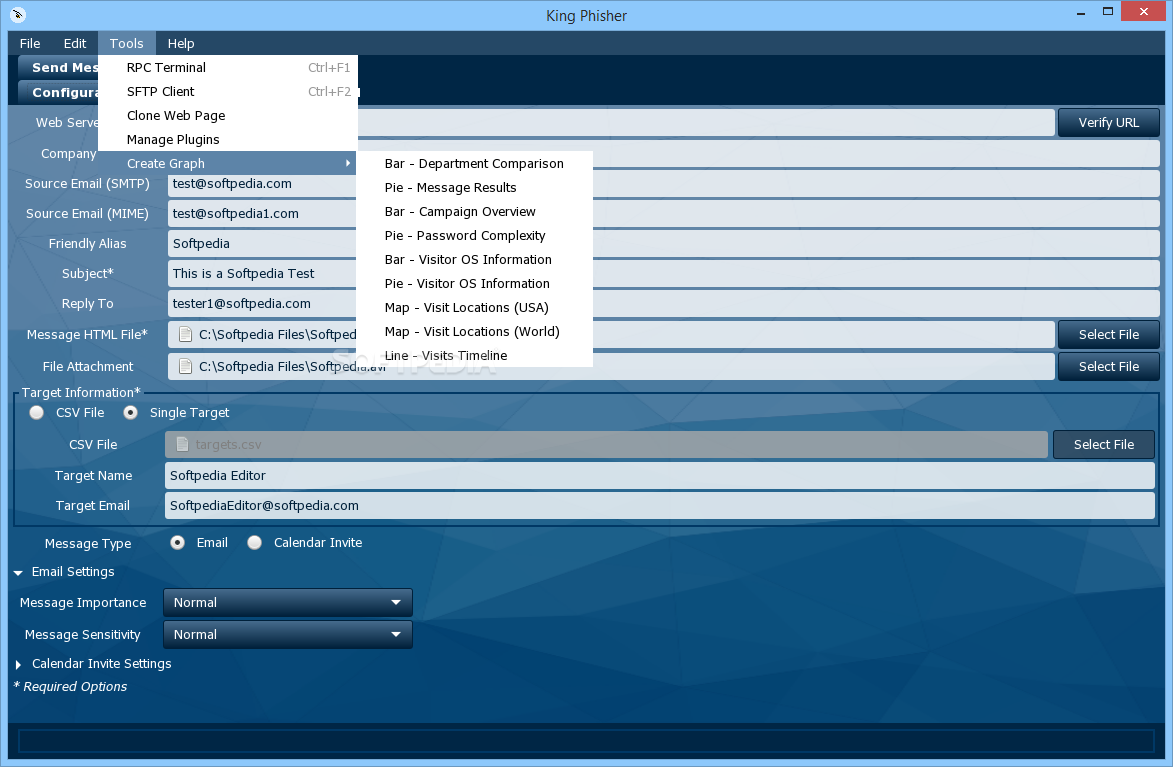This screenshot has height=767, width=1173.
Task: Click the Target Email field
Action: (660, 505)
